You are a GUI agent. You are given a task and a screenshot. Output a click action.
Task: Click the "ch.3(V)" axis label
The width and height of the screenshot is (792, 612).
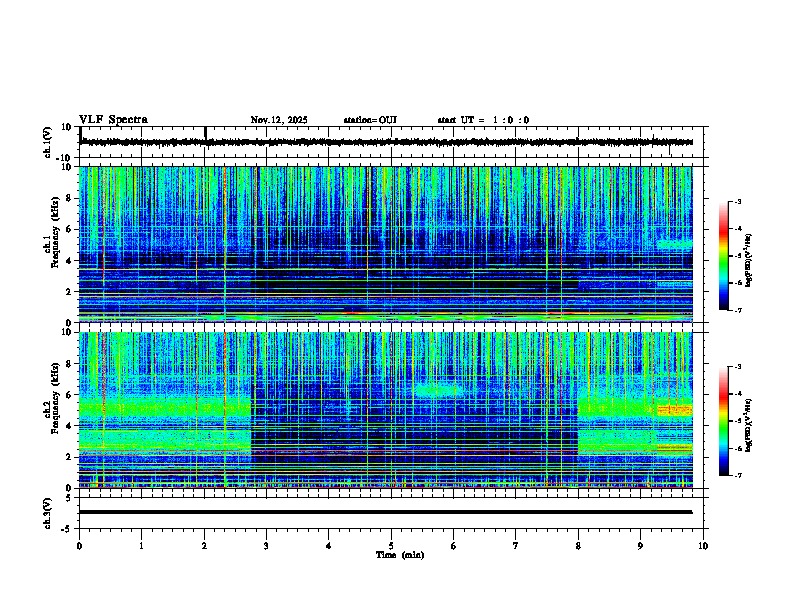tap(48, 513)
